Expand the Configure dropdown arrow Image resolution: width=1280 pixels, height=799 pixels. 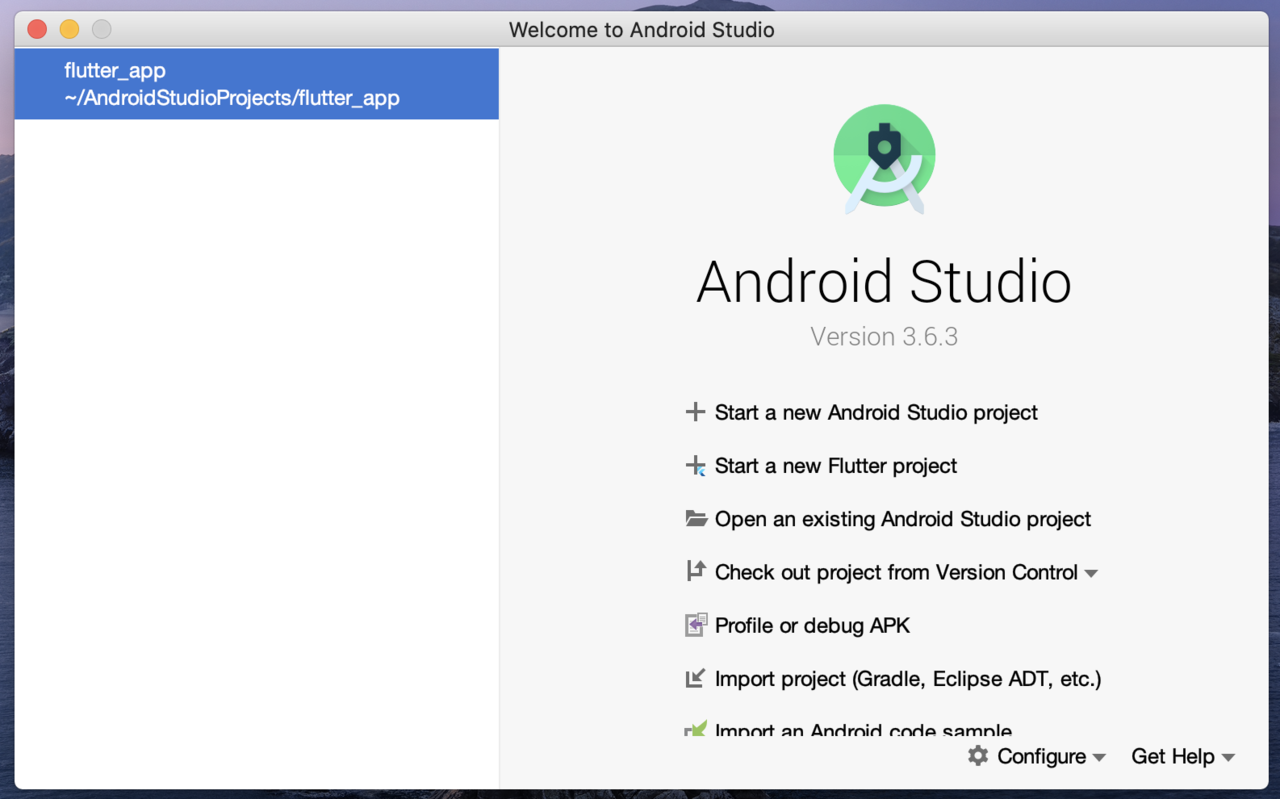pos(1099,757)
